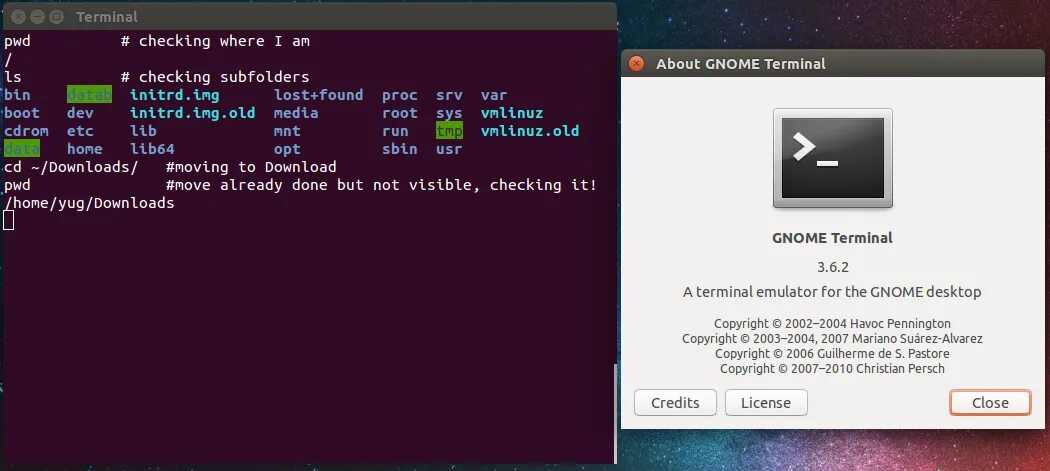Image resolution: width=1050 pixels, height=471 pixels.
Task: Click the Terminal scrollbar handle
Action: pos(615,413)
